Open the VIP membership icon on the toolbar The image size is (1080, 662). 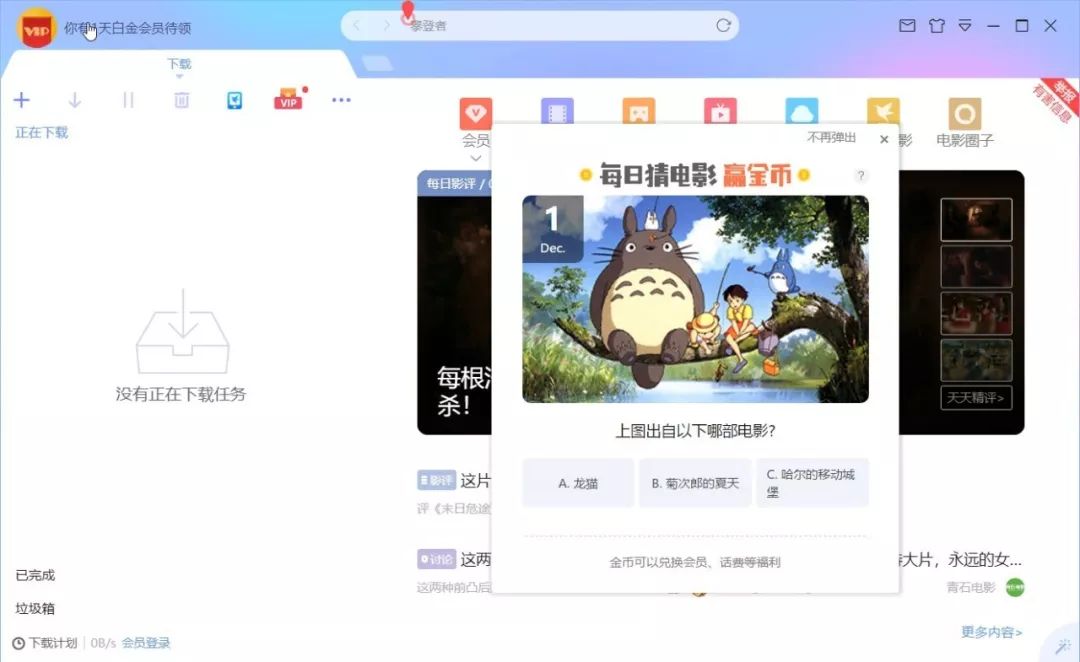(288, 100)
